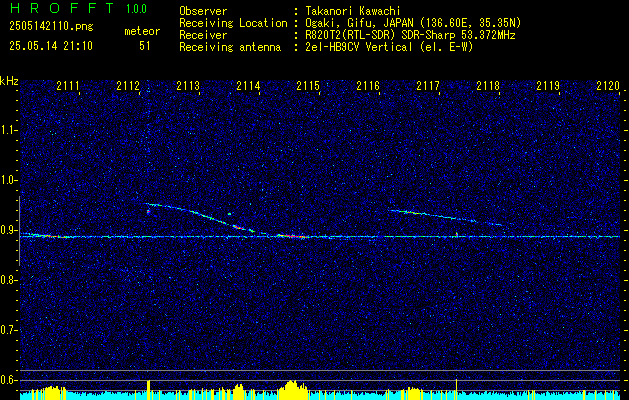
Task: Click the 2117 time marker
Action: tap(428, 86)
